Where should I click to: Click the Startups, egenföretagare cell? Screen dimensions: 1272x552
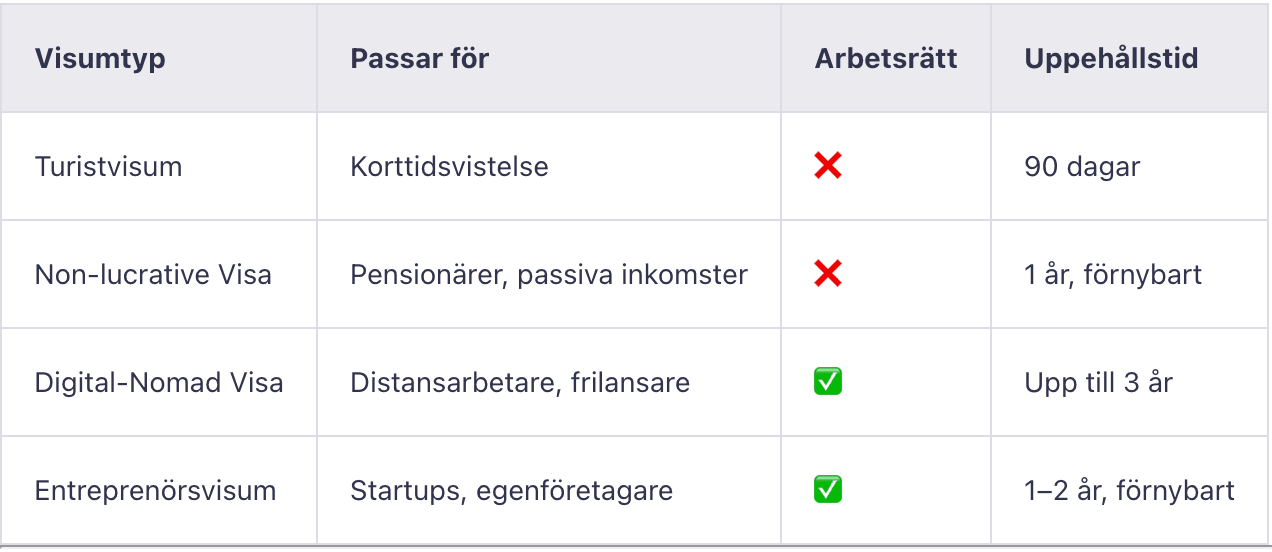coord(511,490)
